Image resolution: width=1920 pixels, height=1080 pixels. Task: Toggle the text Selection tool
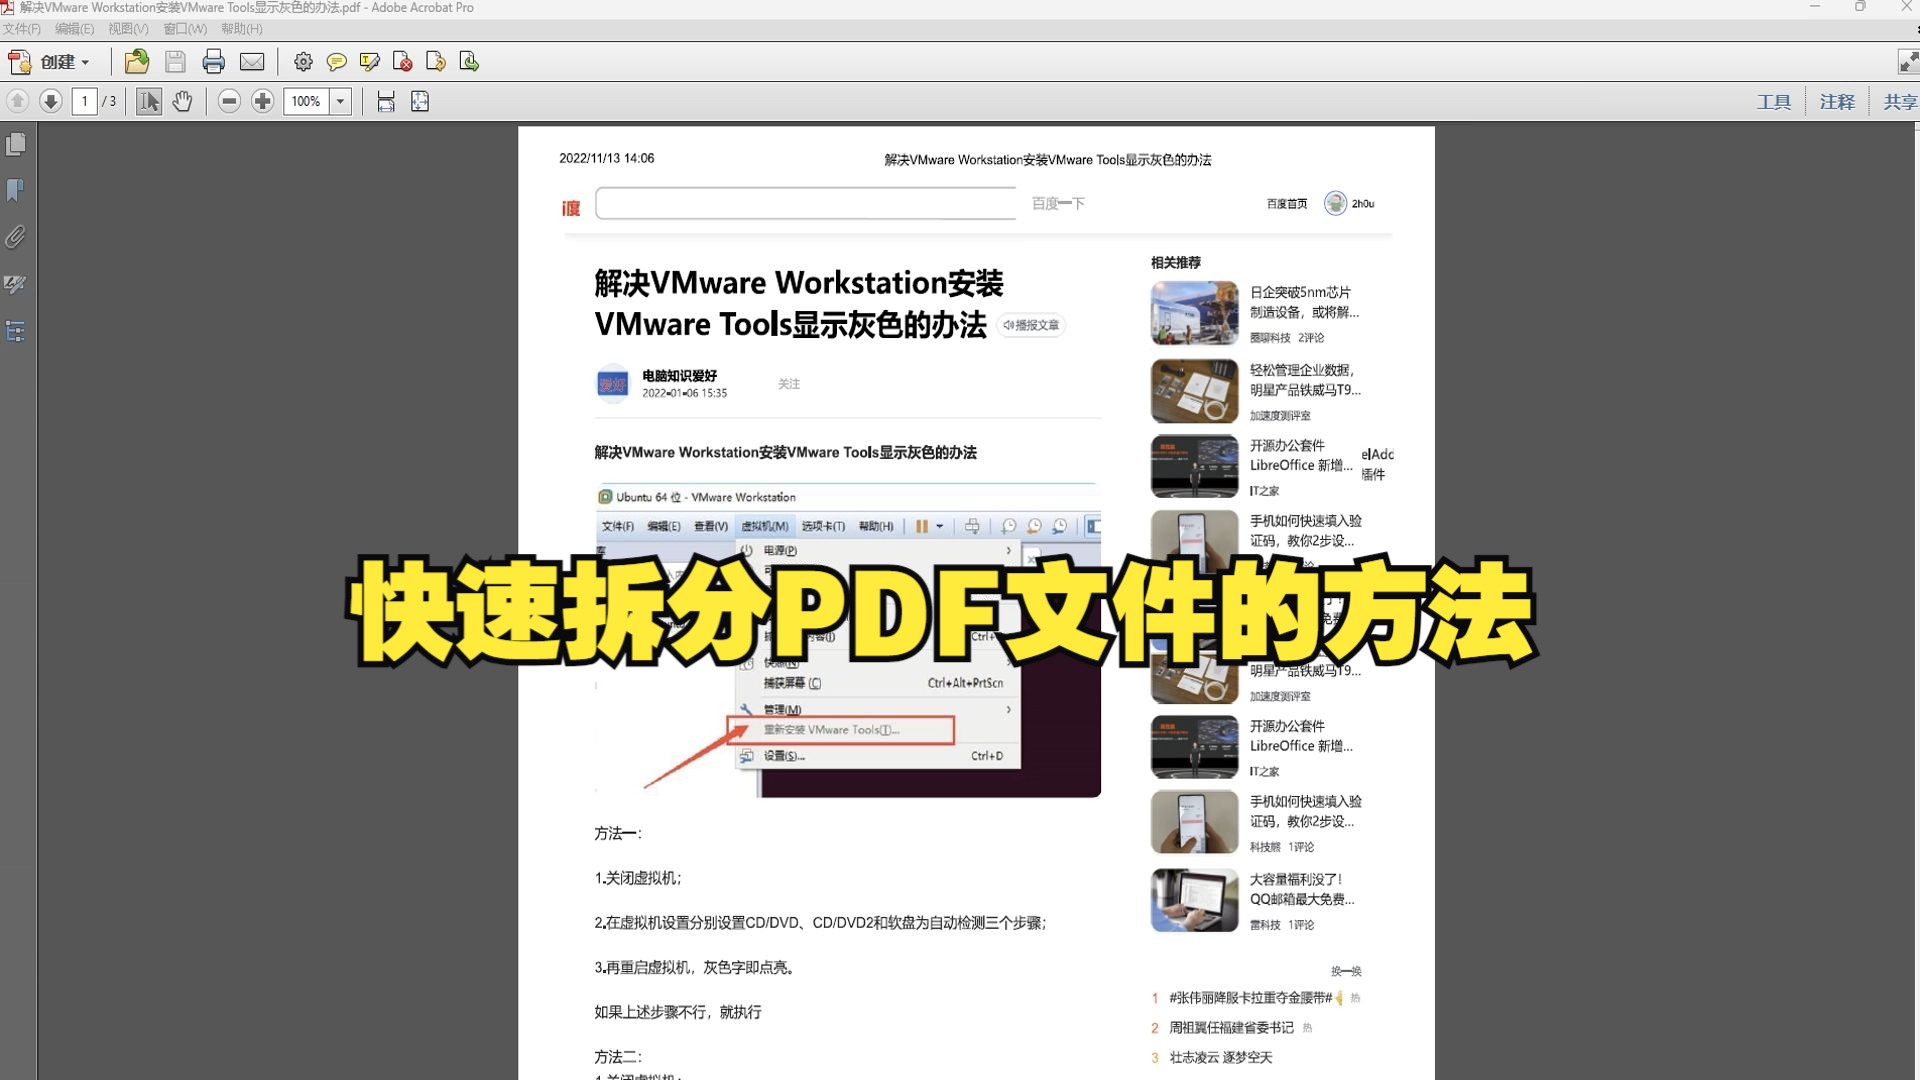click(148, 100)
